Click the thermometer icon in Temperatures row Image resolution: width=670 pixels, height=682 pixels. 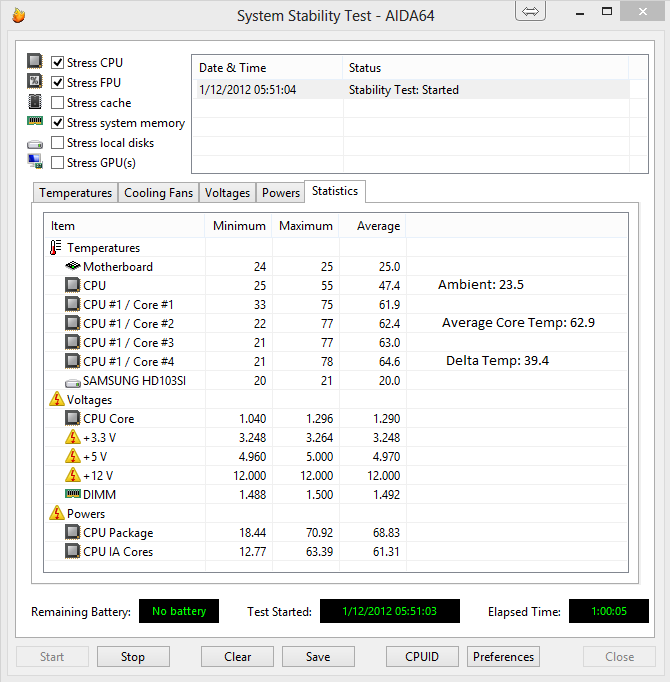pyautogui.click(x=55, y=247)
